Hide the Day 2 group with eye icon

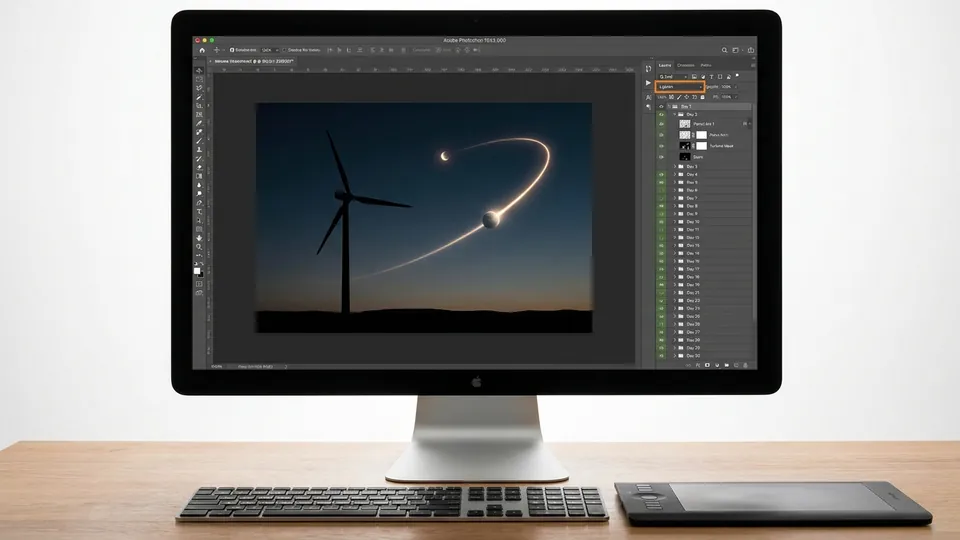coord(661,114)
